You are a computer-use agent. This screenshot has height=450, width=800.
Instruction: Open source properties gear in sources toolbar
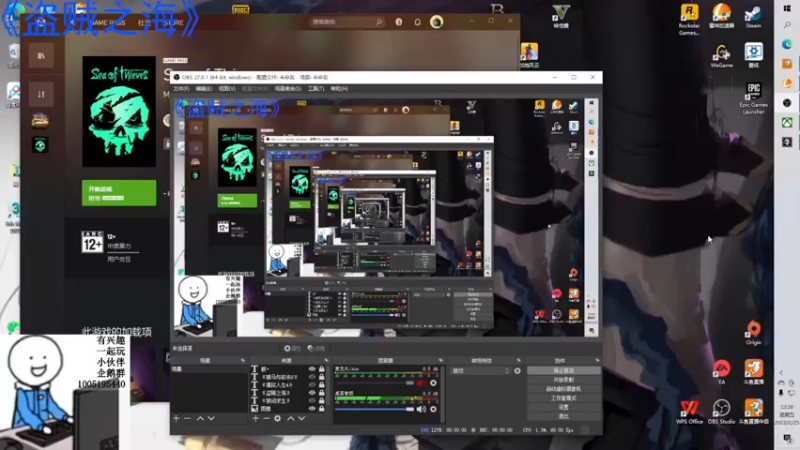[278, 418]
